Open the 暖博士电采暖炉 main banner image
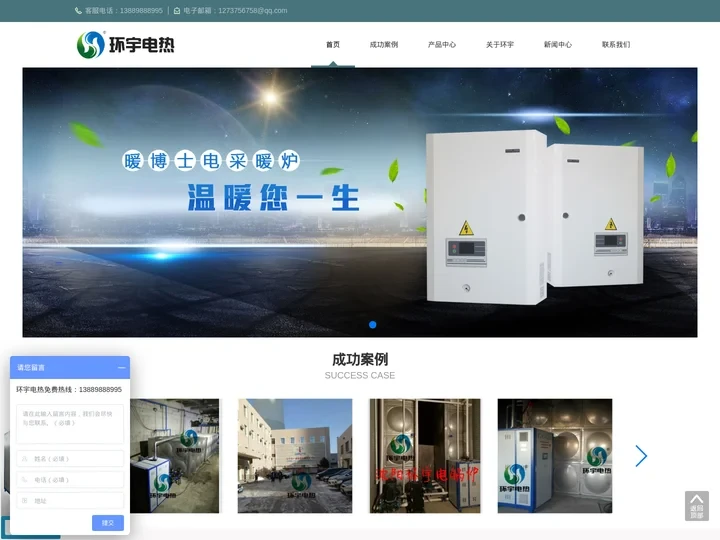The image size is (720, 540). (x=360, y=202)
